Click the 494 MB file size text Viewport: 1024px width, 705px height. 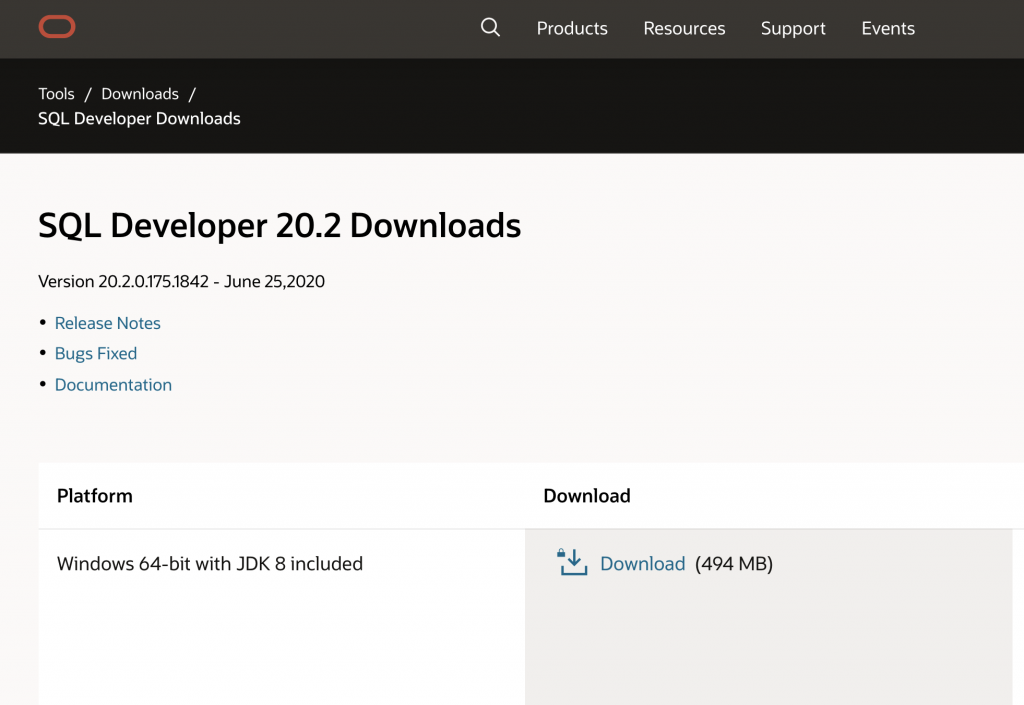(x=733, y=564)
